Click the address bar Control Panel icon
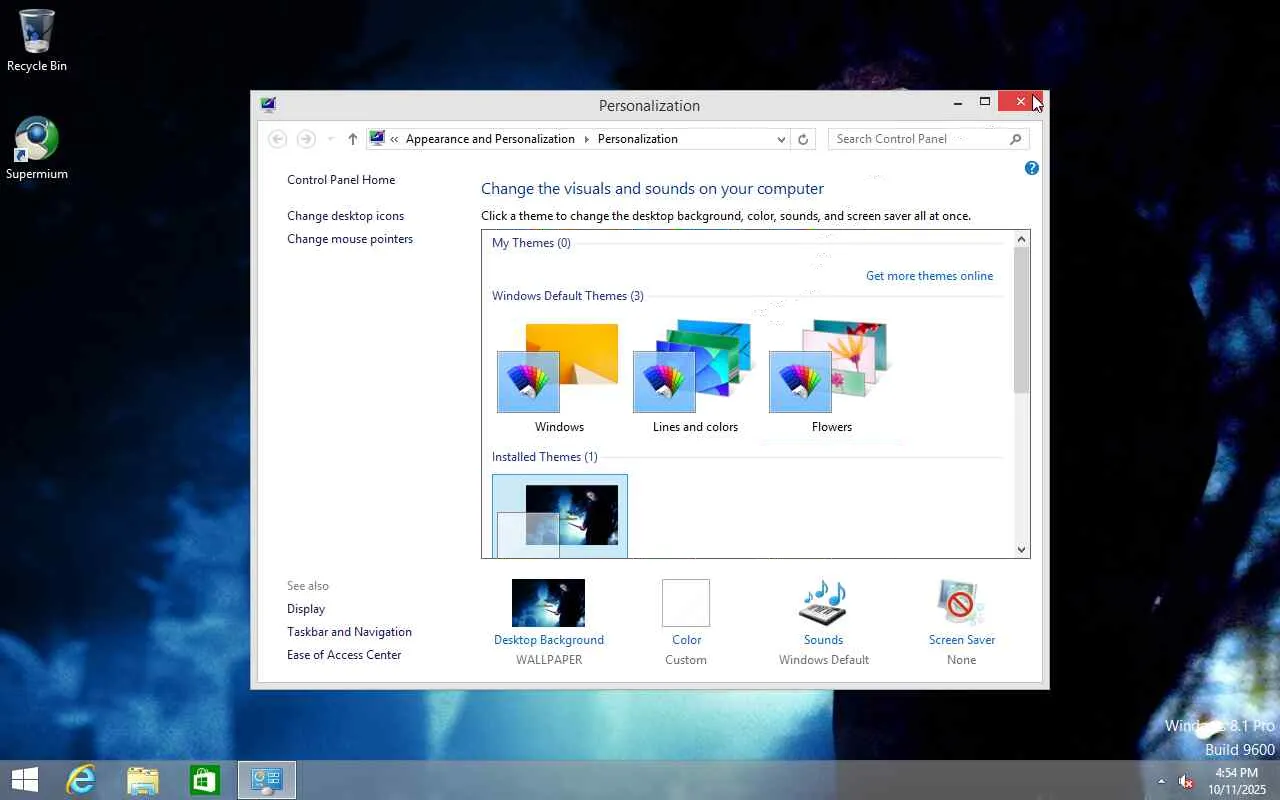The width and height of the screenshot is (1280, 800). point(377,139)
